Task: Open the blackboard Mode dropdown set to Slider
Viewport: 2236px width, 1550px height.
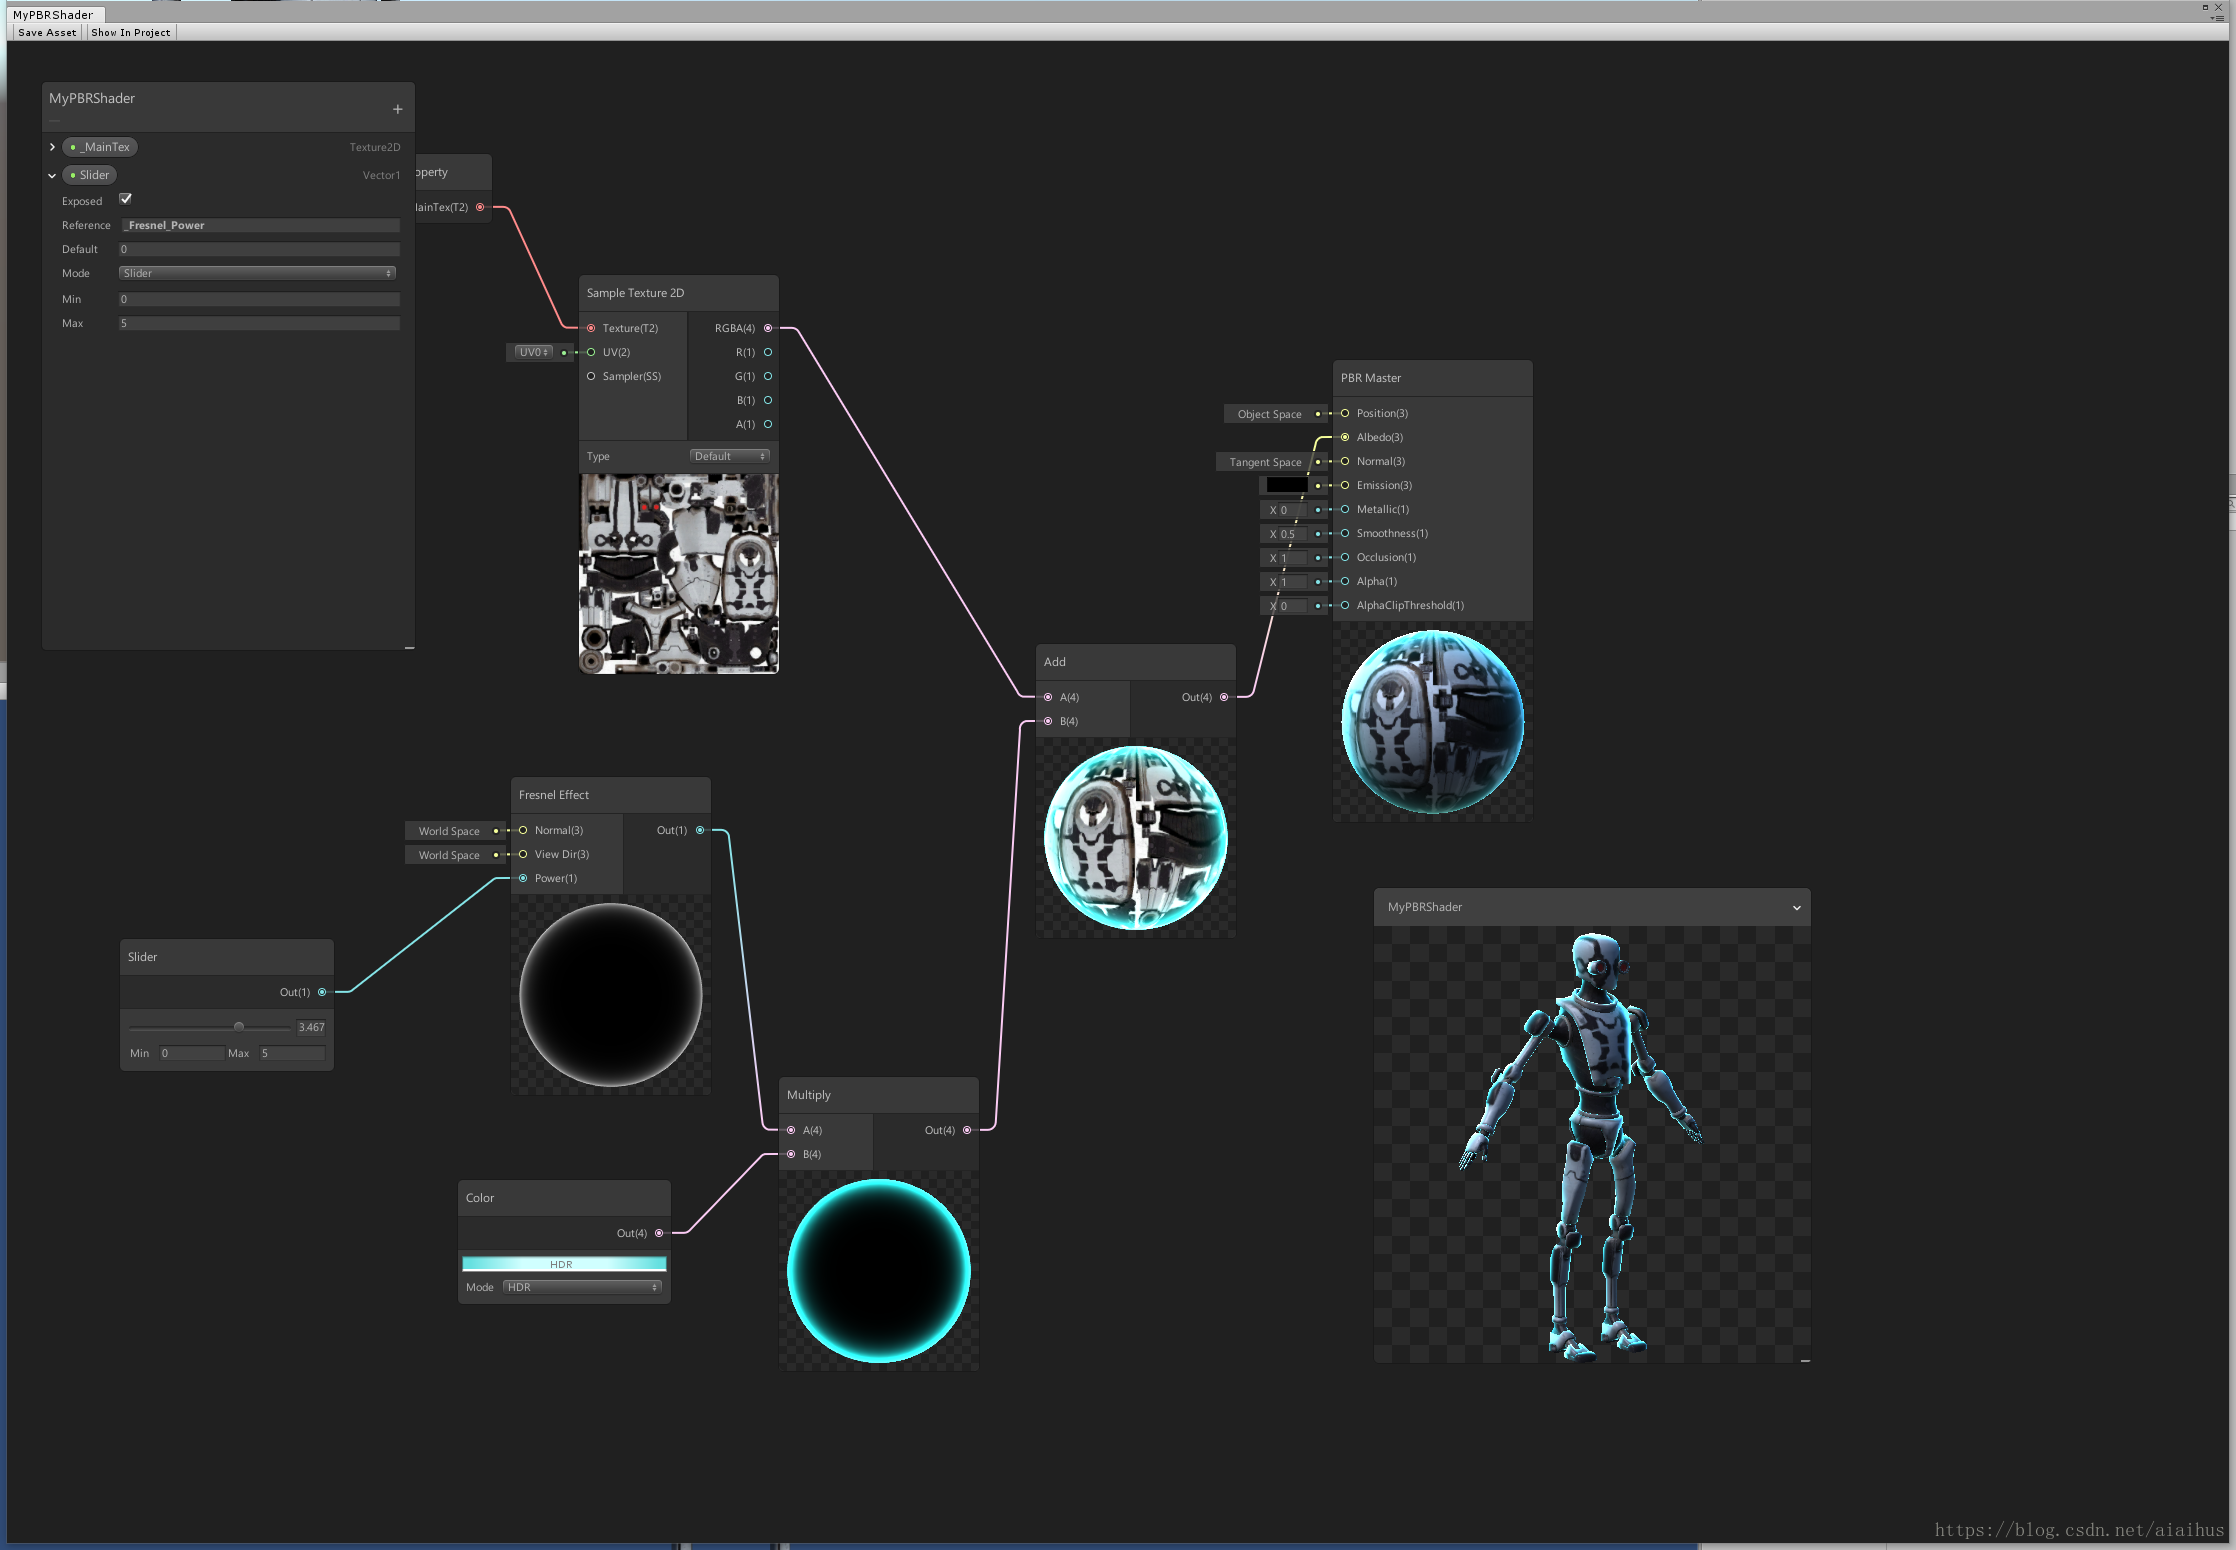Action: click(258, 273)
